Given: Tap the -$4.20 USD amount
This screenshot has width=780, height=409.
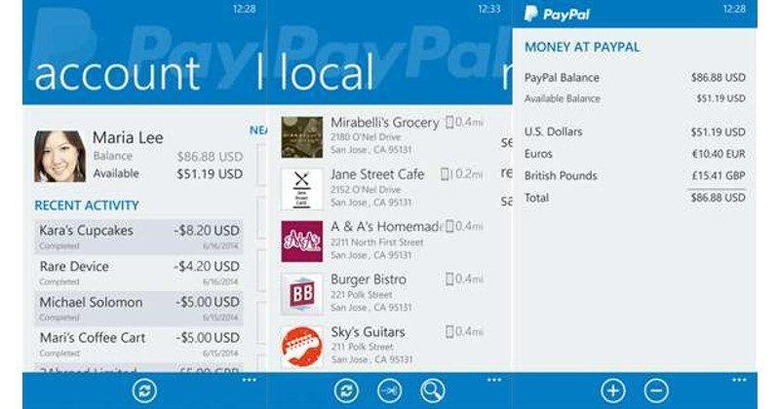Looking at the screenshot, I should click(206, 267).
